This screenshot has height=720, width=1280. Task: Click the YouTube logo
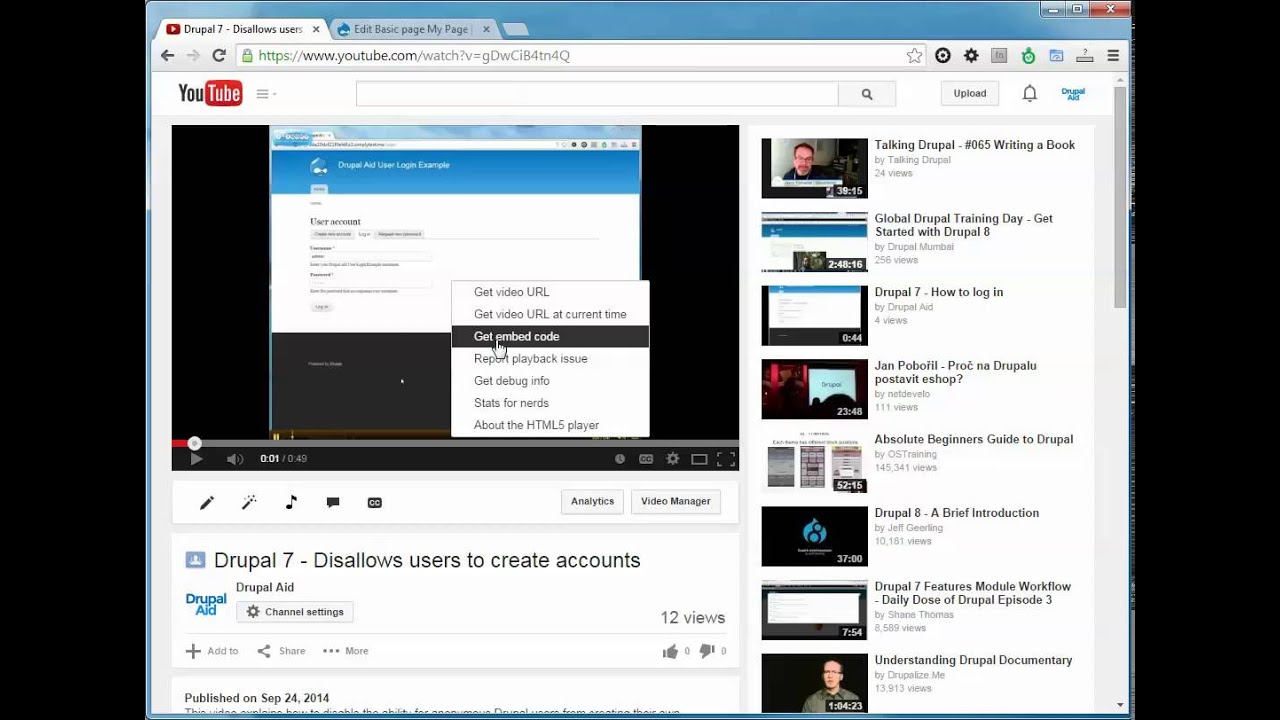[210, 93]
